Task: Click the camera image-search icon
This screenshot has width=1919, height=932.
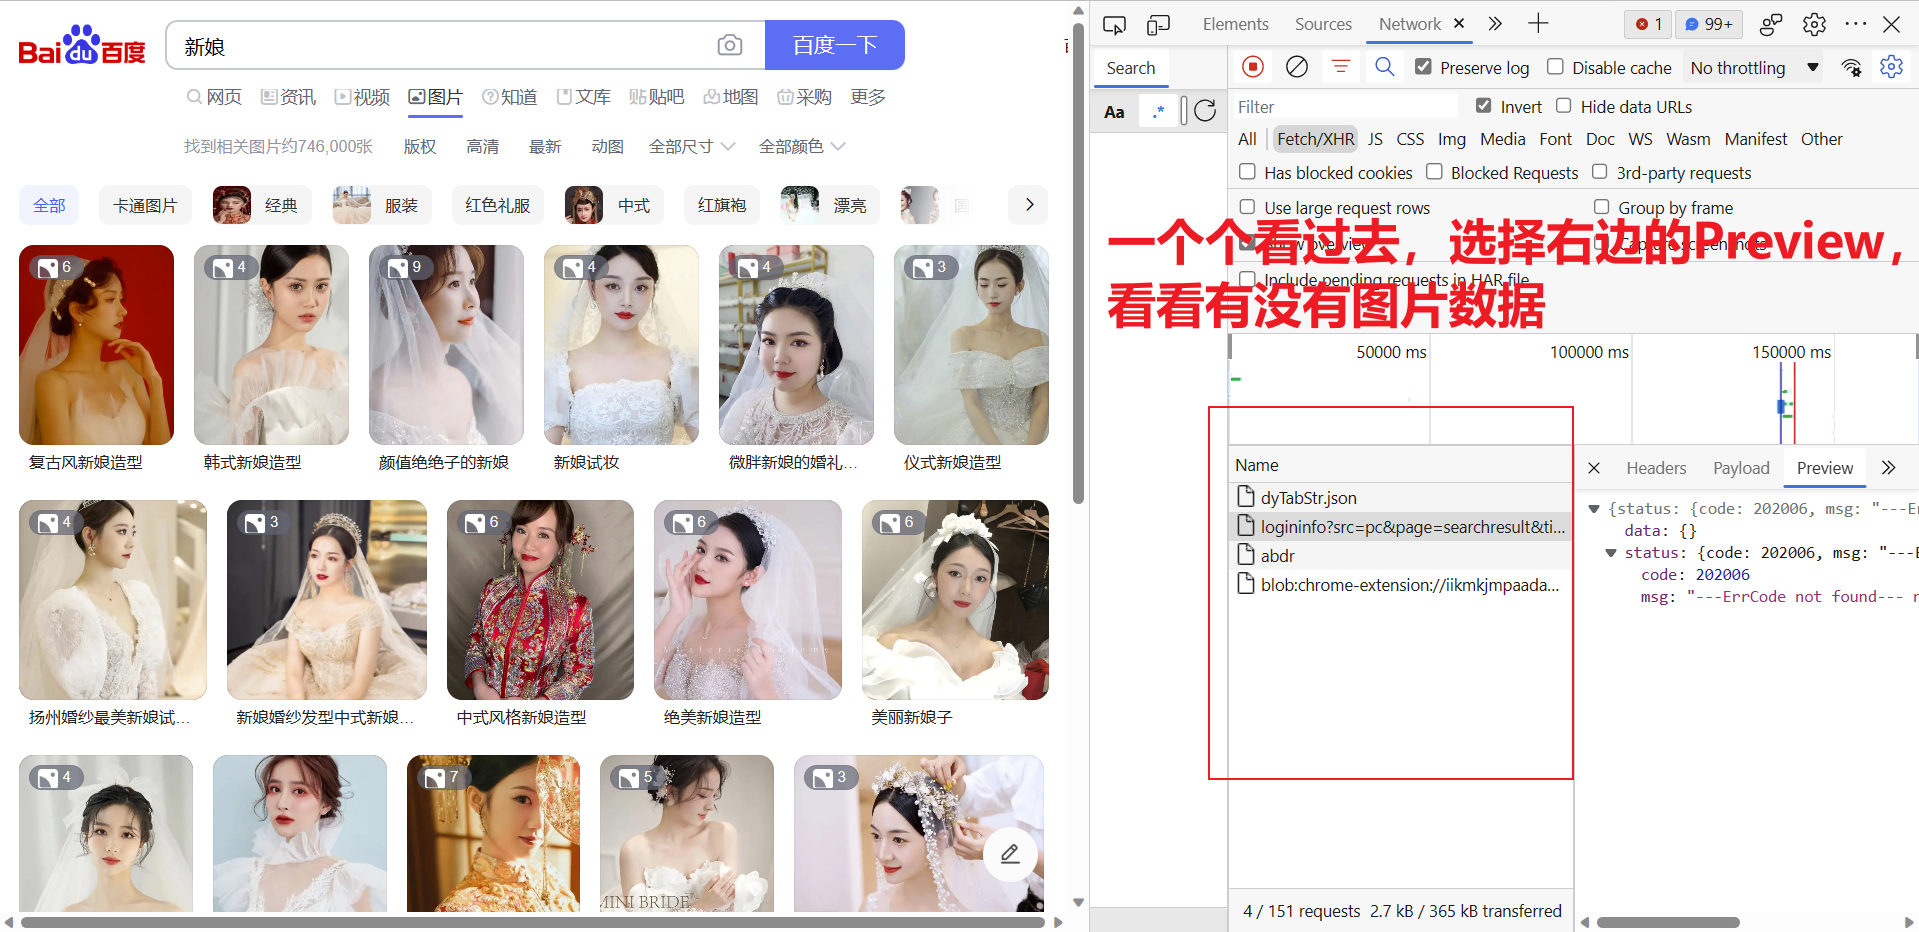Action: pos(730,45)
